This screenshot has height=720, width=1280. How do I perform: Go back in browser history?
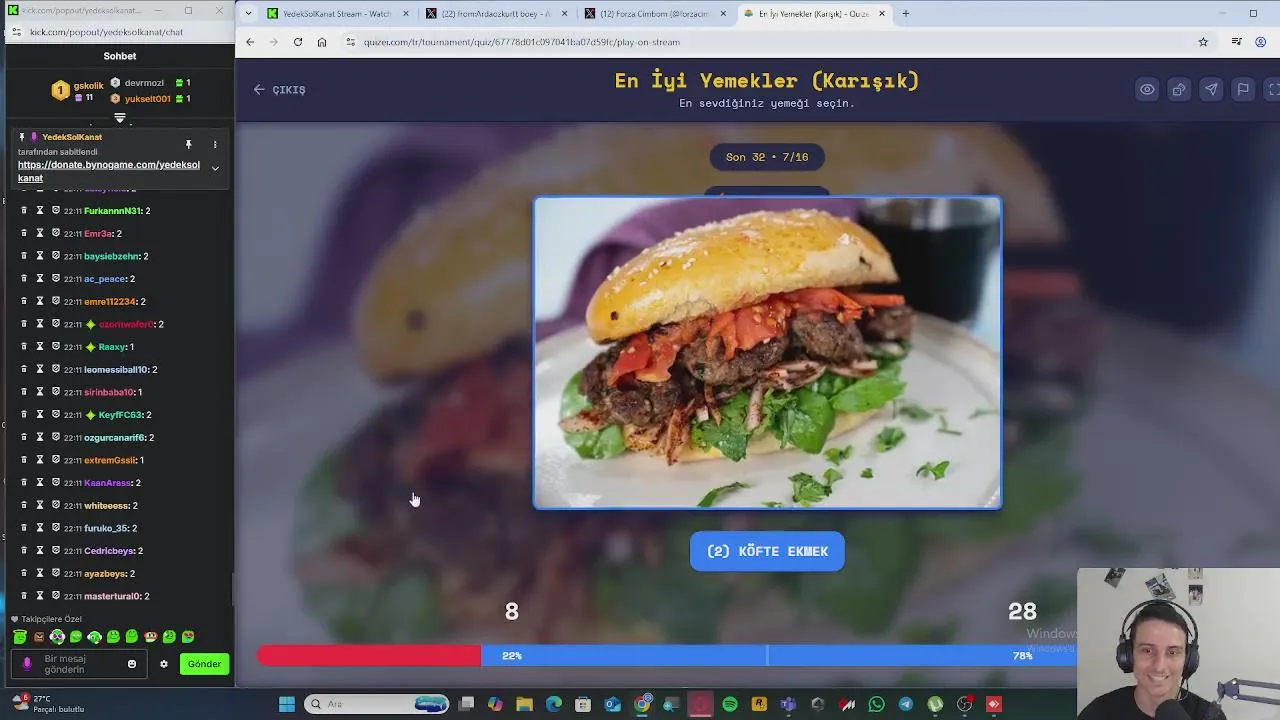pyautogui.click(x=250, y=42)
